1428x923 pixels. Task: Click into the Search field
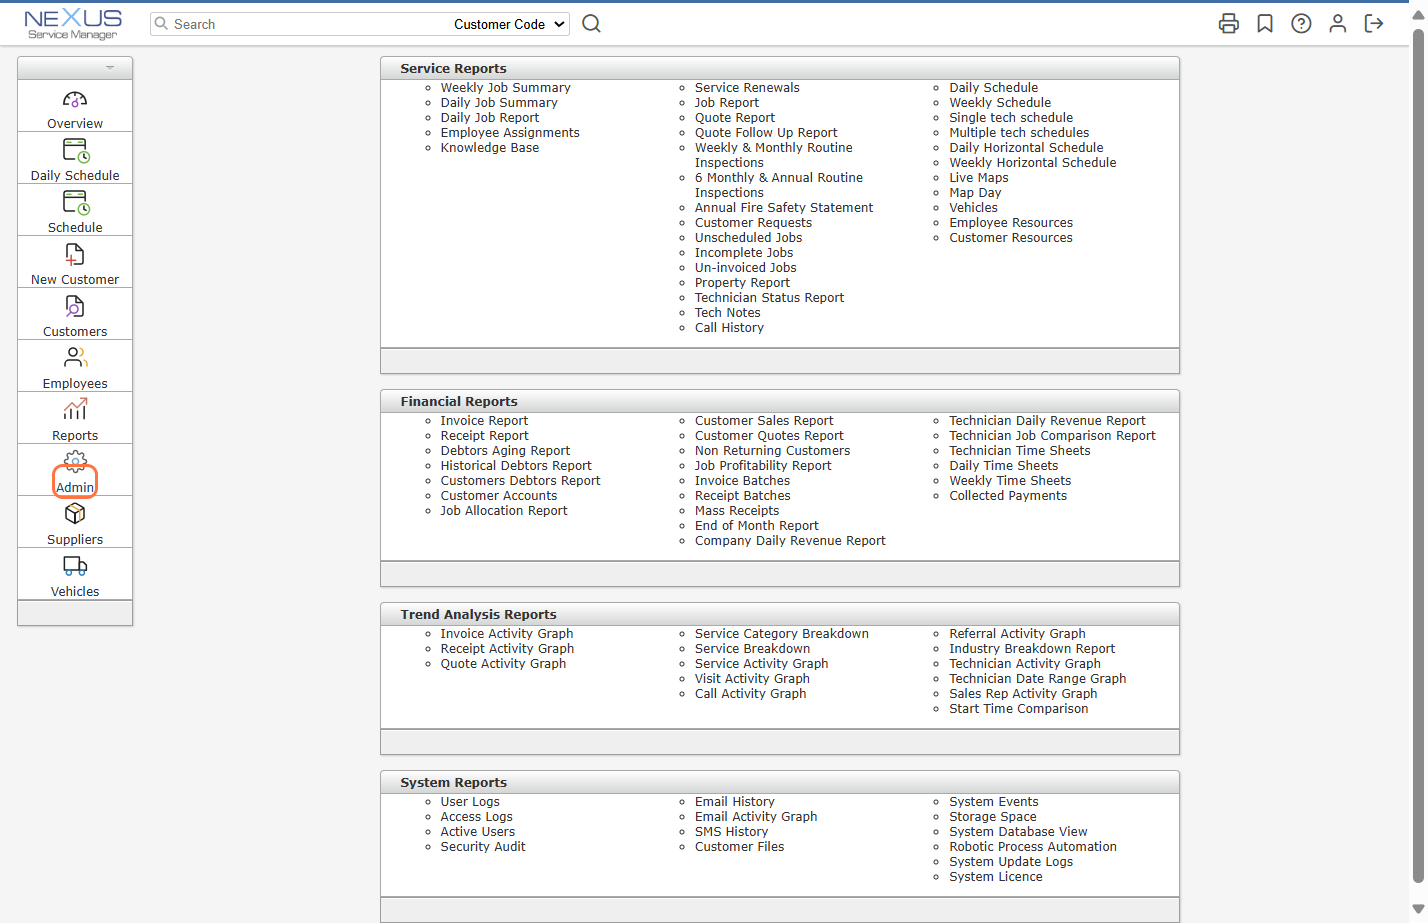point(300,24)
